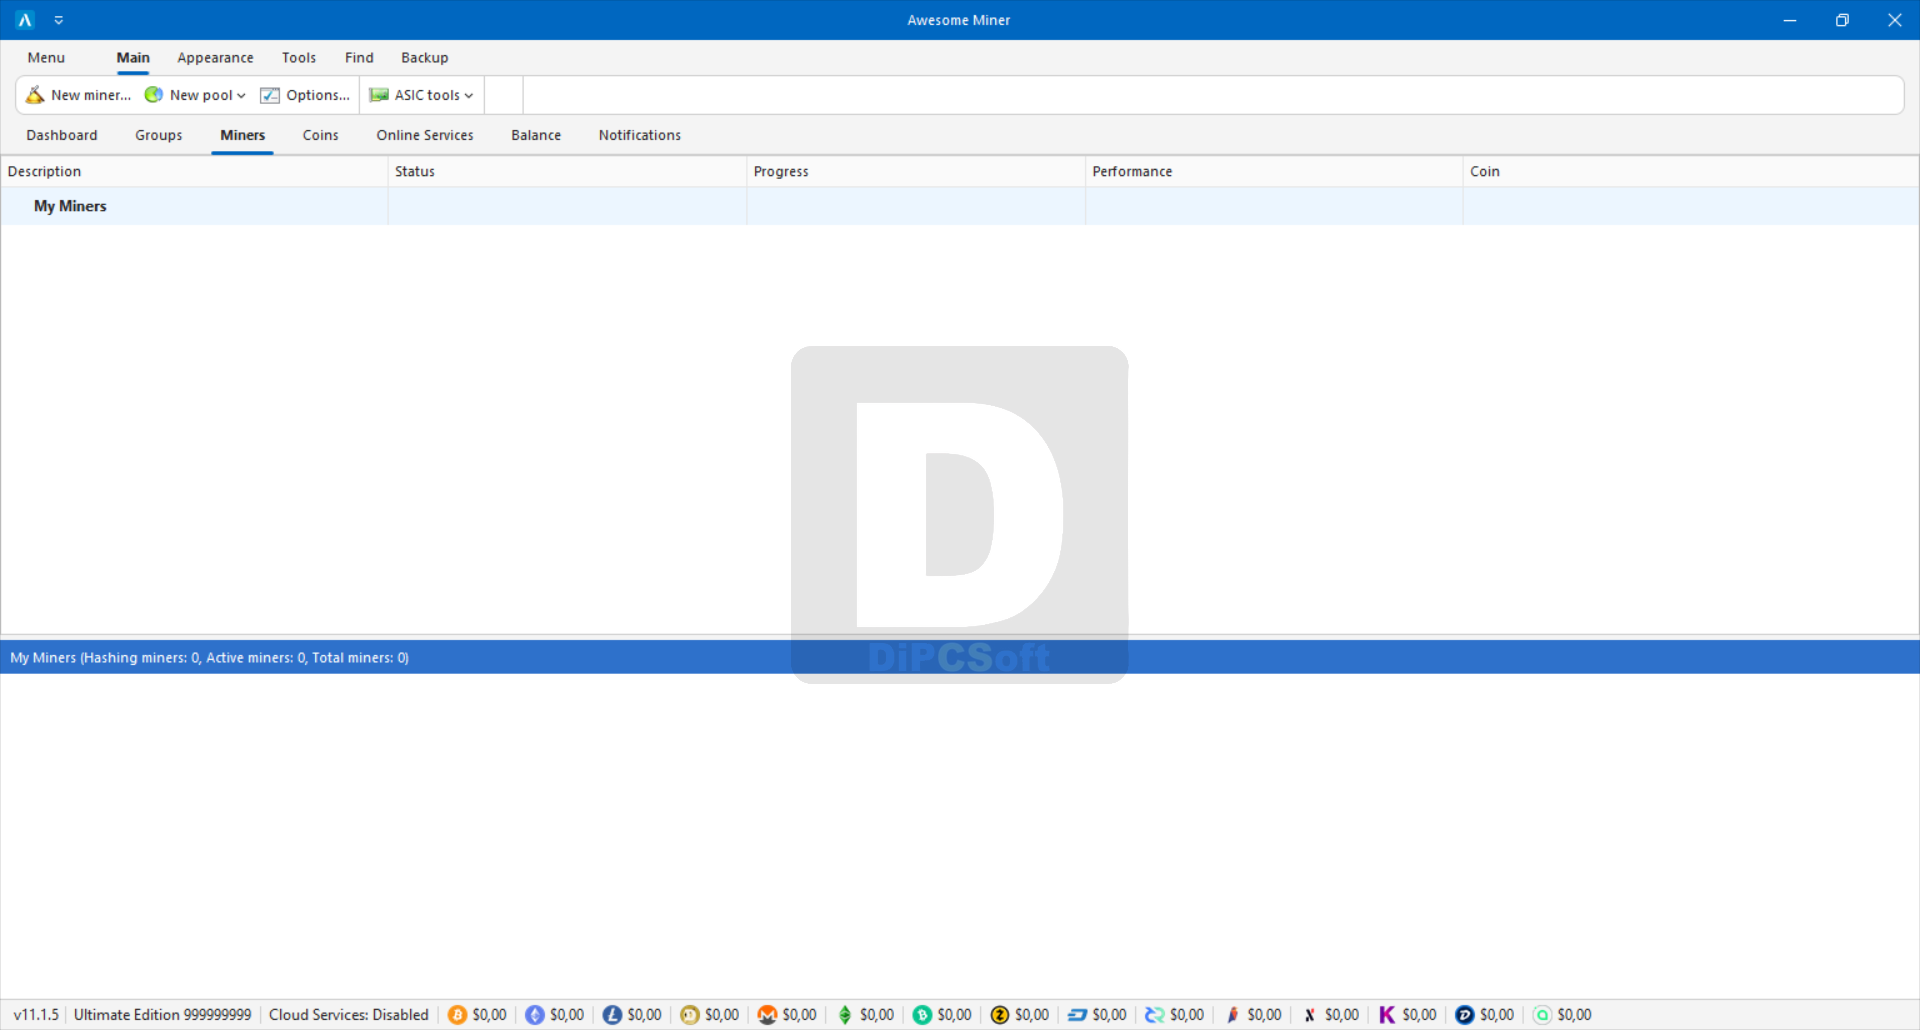The height and width of the screenshot is (1030, 1920).
Task: Go to the Groups view tab
Action: click(159, 135)
